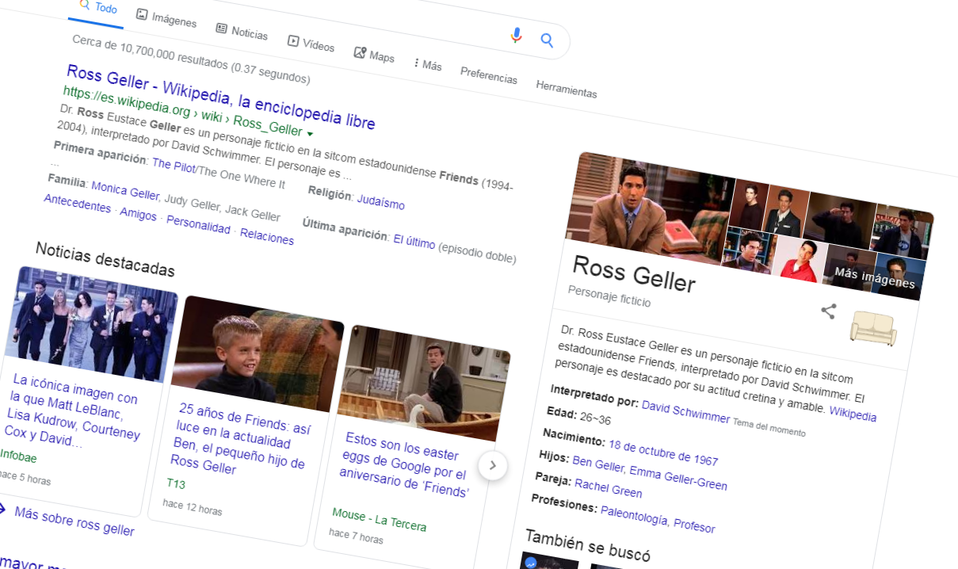Click the Ben Geller child link
Viewport: 958px width, 569px height.
point(598,464)
